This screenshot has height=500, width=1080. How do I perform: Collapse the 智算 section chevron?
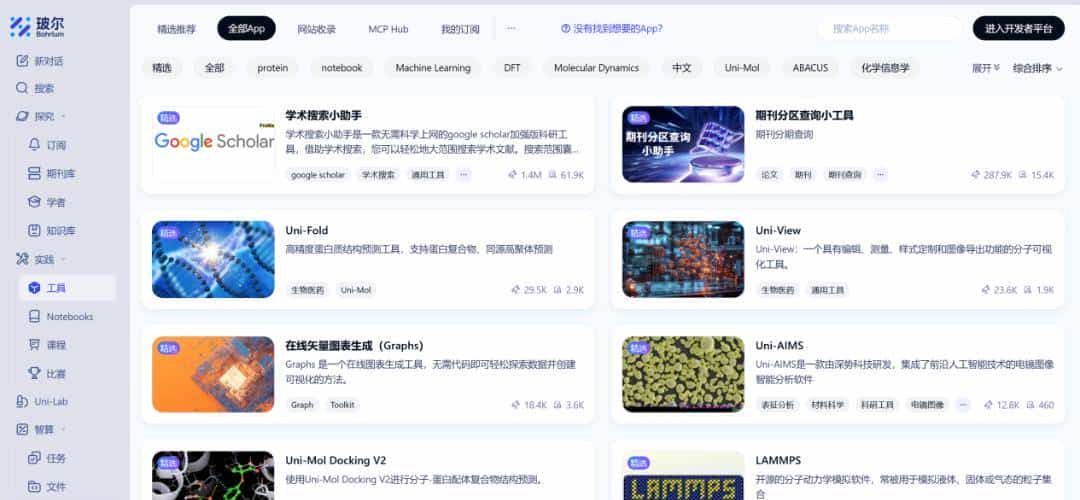coord(63,429)
